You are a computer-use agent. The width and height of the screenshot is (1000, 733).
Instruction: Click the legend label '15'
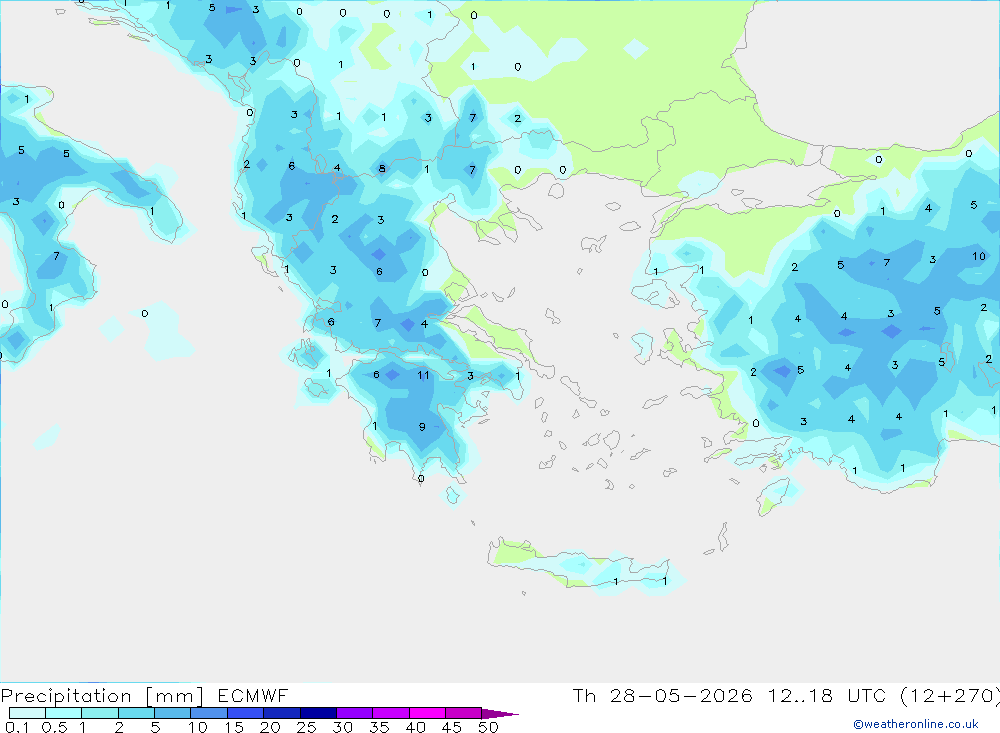pyautogui.click(x=234, y=727)
